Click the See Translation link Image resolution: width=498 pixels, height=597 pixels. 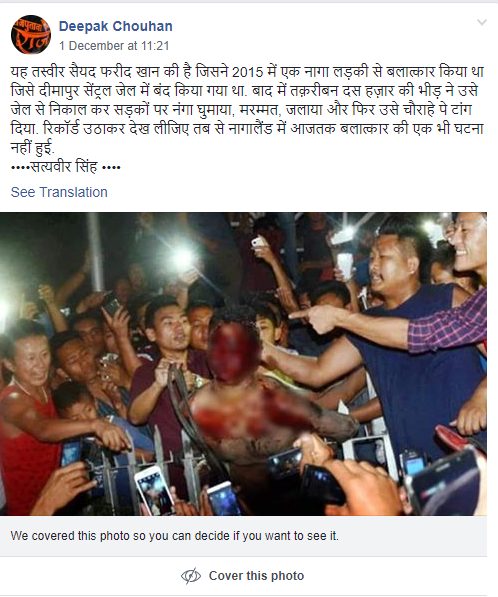click(x=59, y=192)
